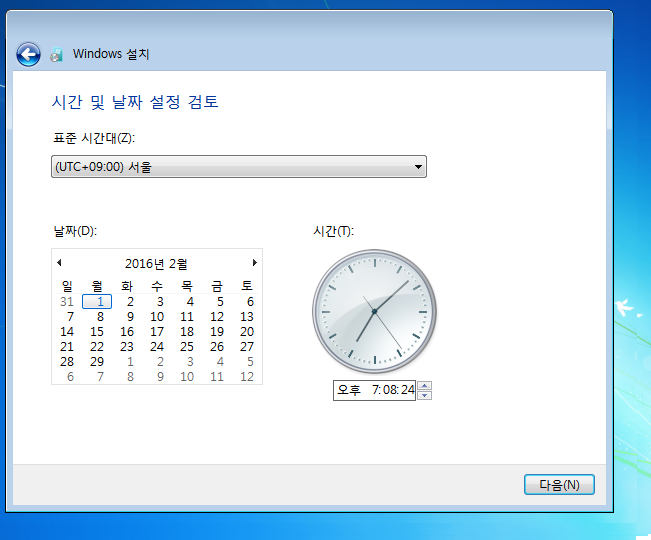Image resolution: width=651 pixels, height=540 pixels.
Task: Increase the time with up spinner
Action: (424, 386)
